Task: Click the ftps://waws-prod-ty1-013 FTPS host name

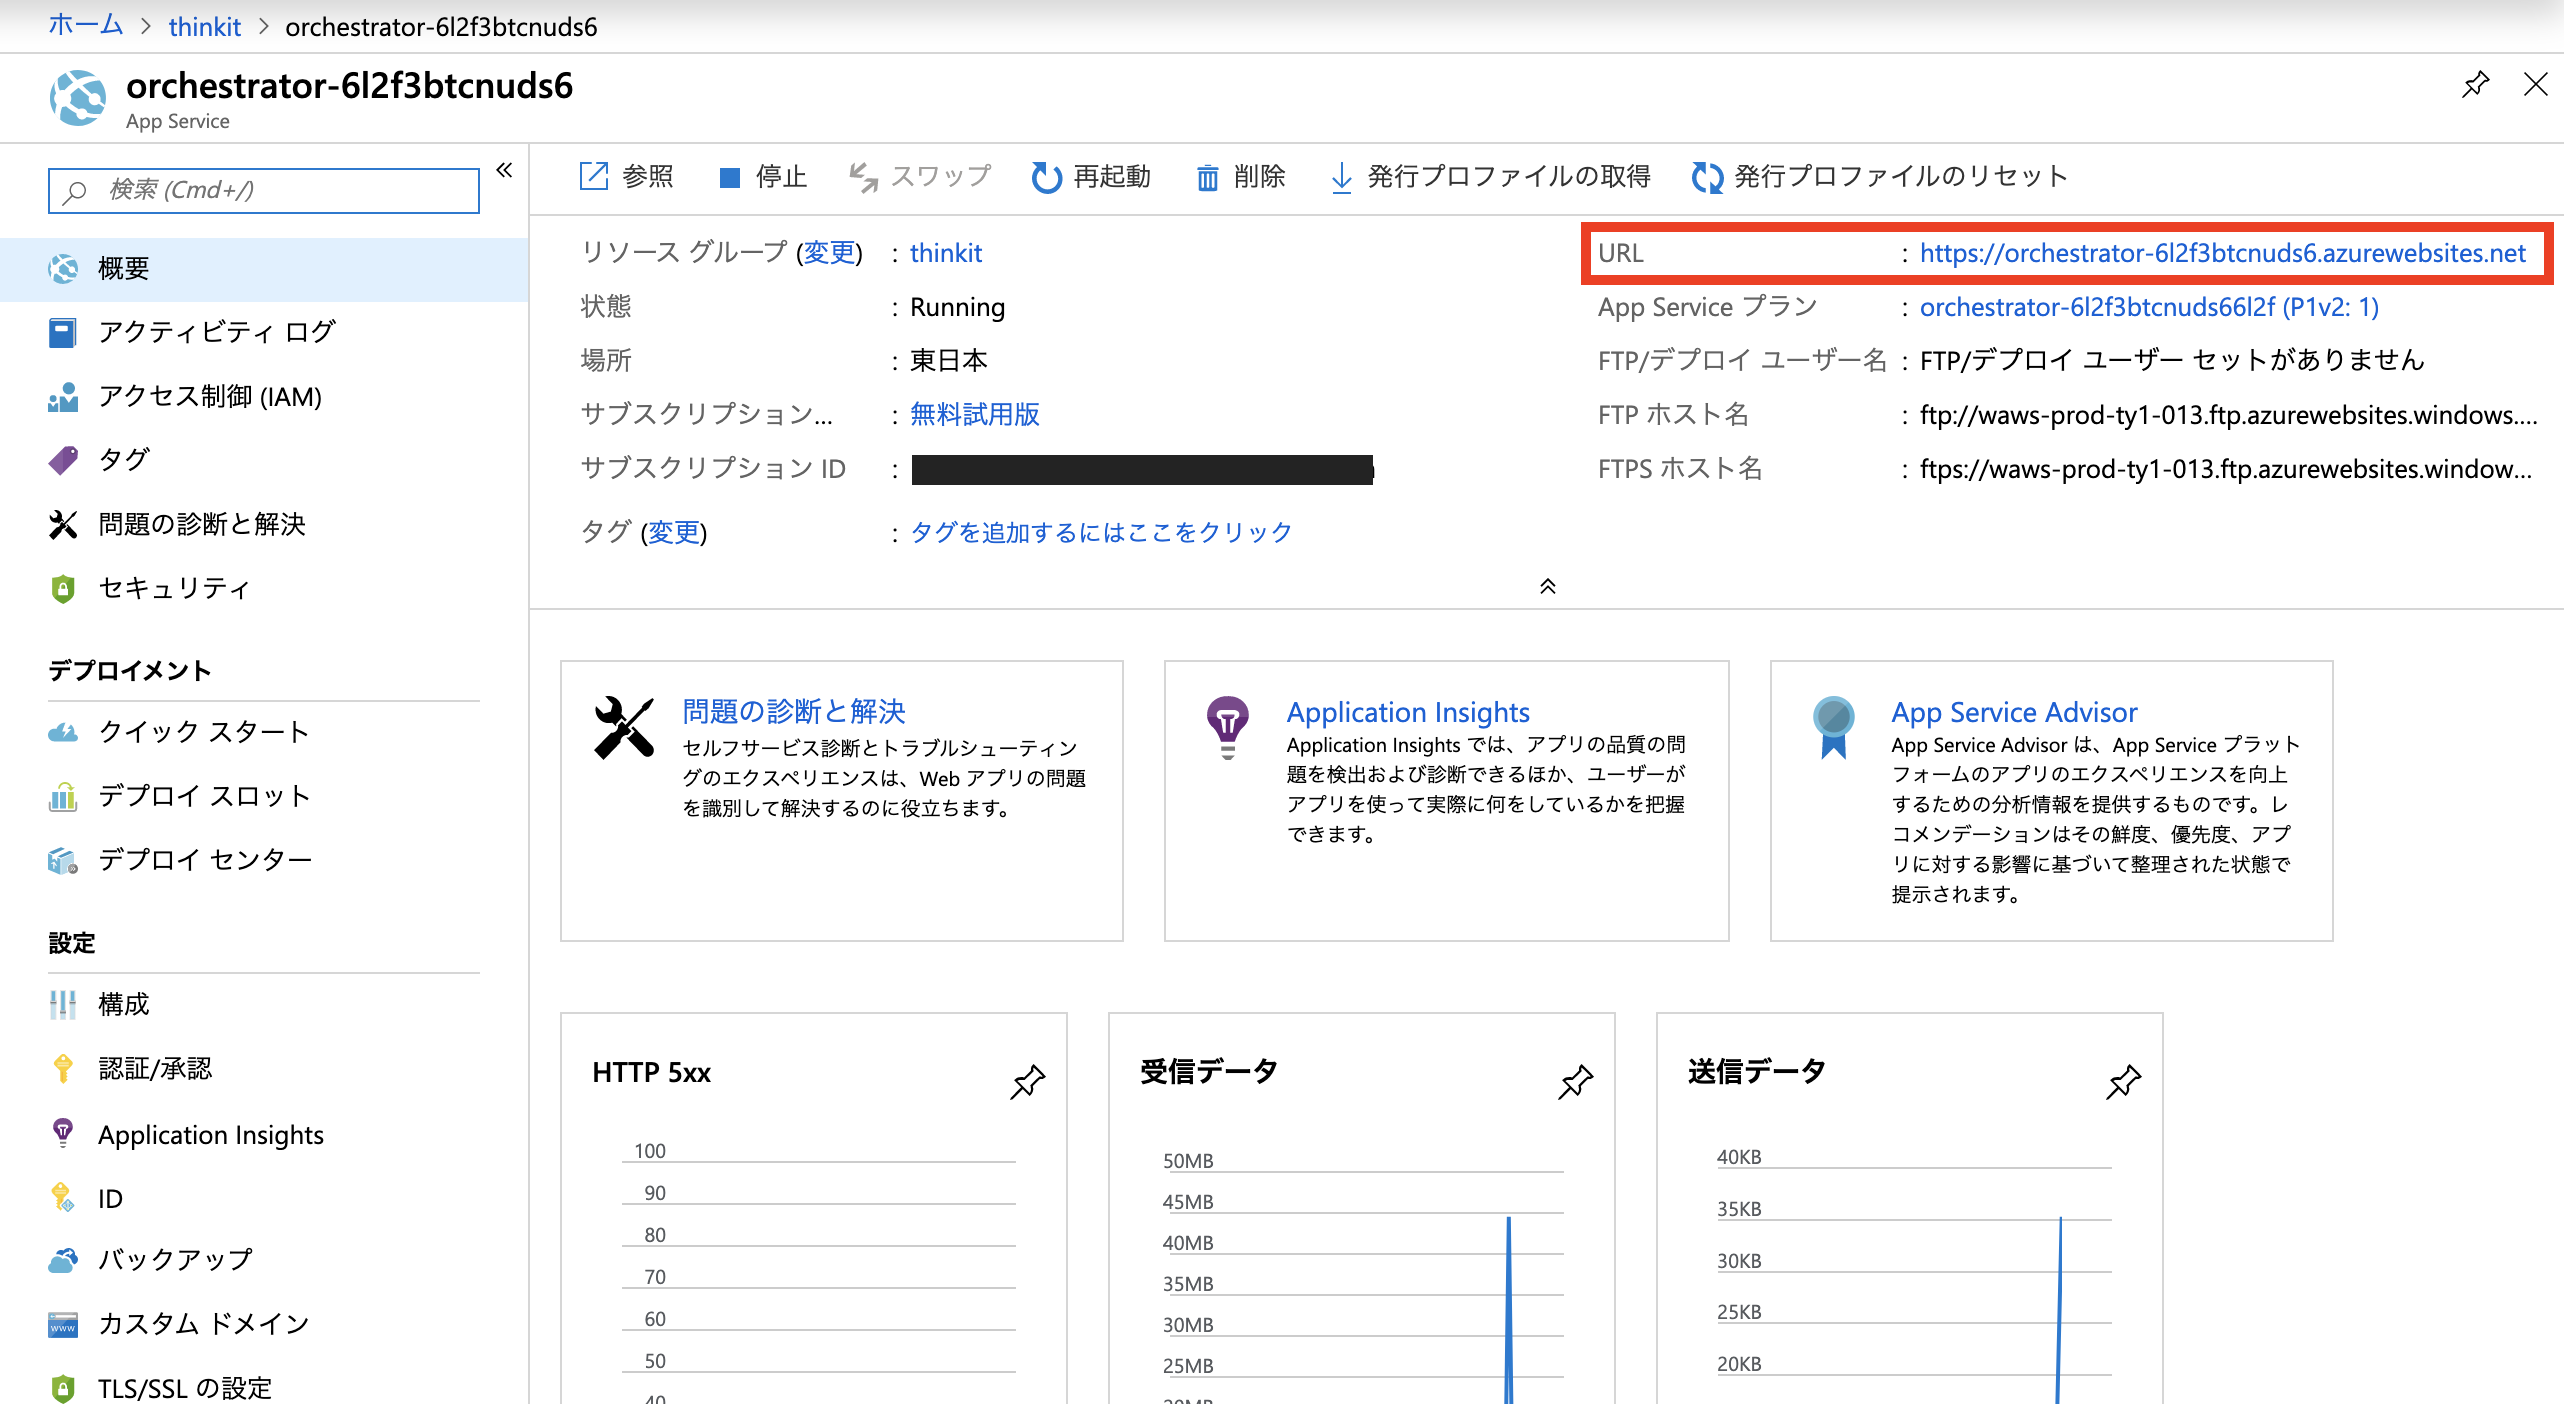Action: click(x=2226, y=469)
